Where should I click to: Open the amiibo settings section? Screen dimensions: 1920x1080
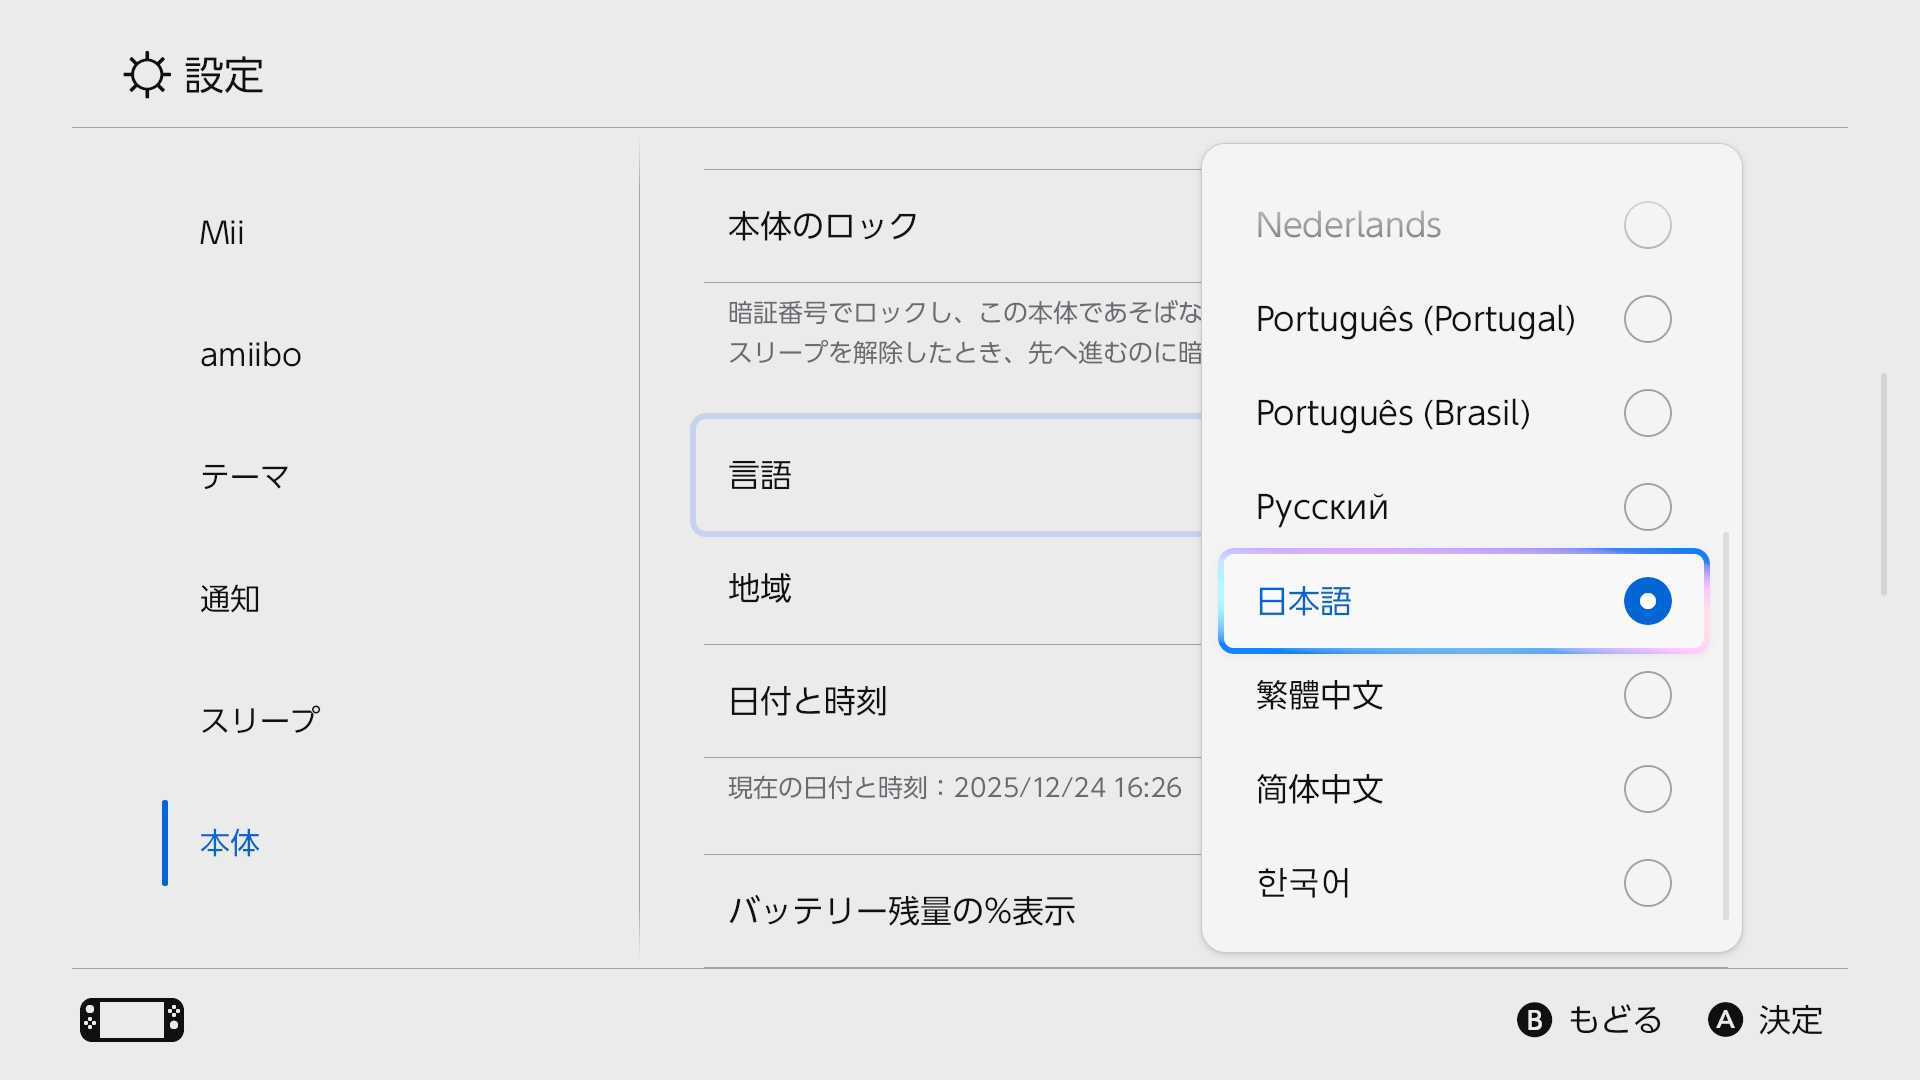coord(251,354)
